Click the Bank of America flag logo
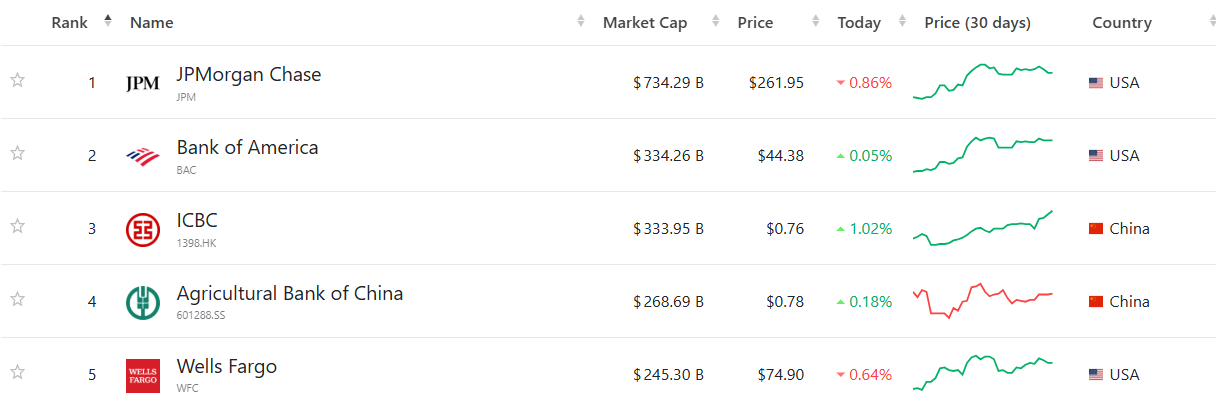1216x403 pixels. 142,156
